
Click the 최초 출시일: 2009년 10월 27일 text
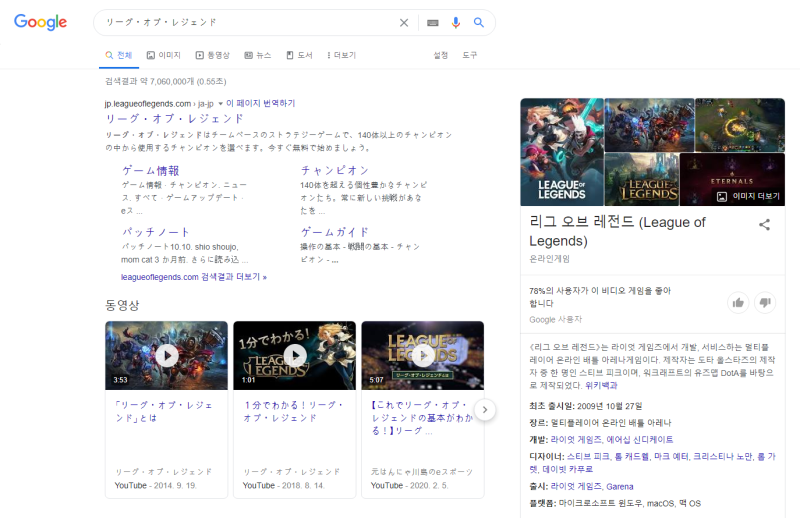pyautogui.click(x=586, y=406)
